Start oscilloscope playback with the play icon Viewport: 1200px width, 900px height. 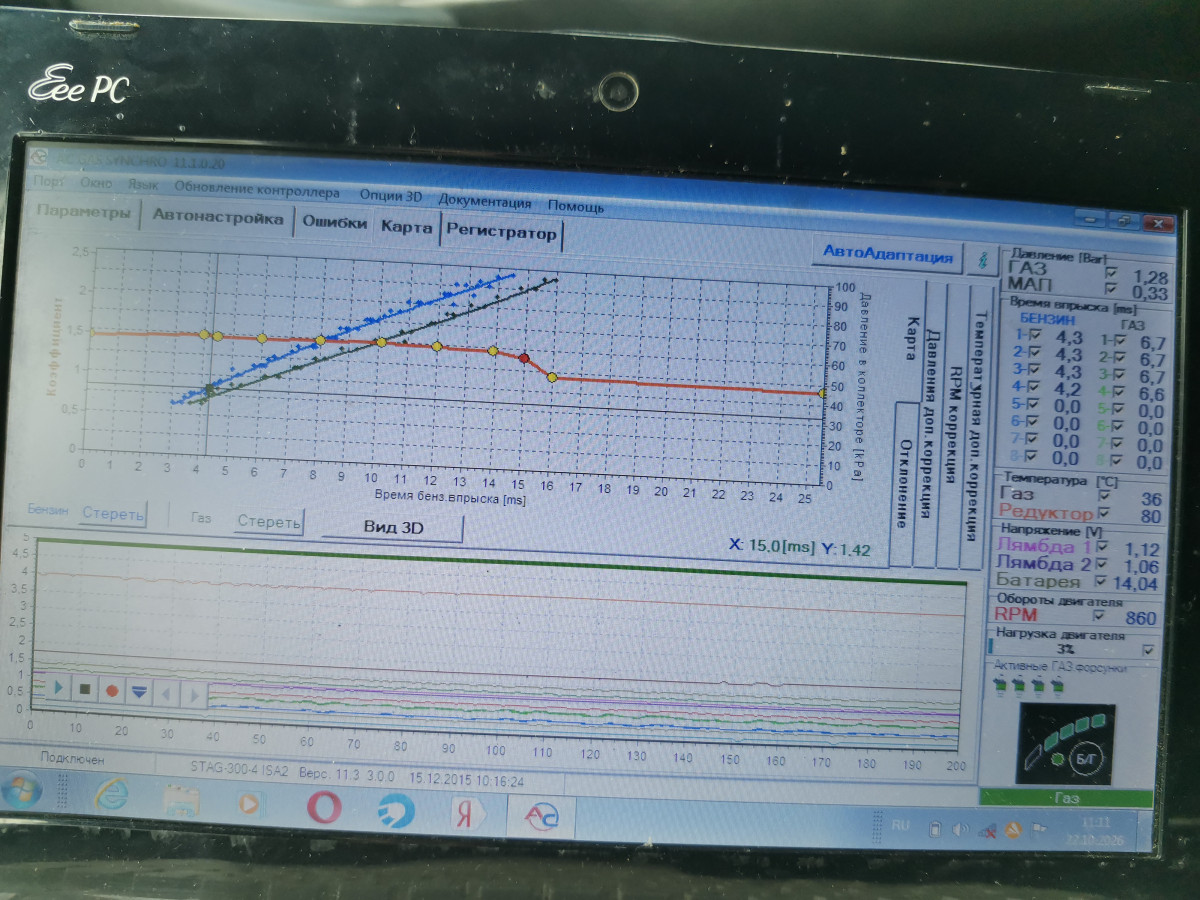point(59,689)
